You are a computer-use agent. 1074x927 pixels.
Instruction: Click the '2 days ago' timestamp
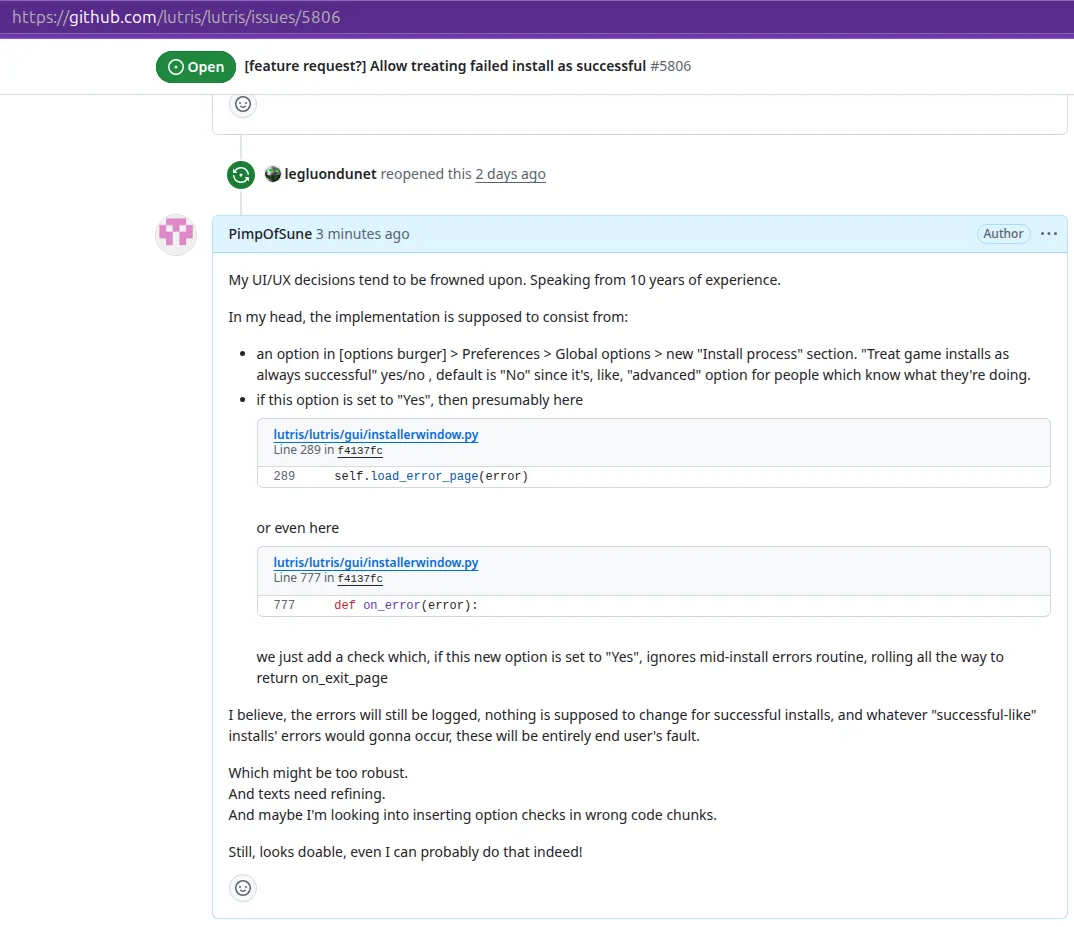coord(510,174)
